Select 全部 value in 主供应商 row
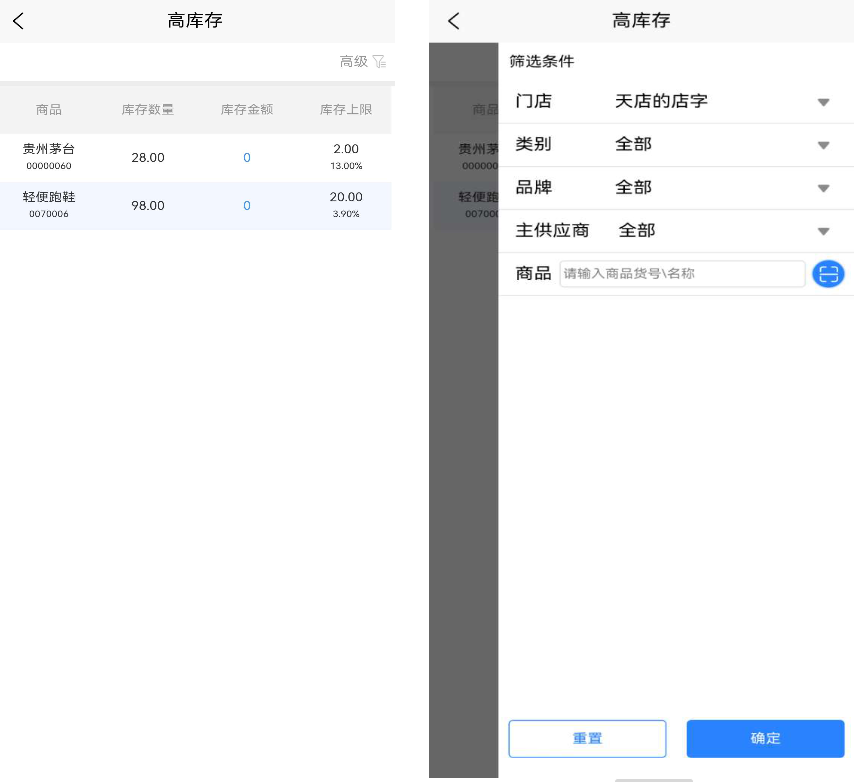Image resolution: width=860 pixels, height=782 pixels. pos(637,230)
